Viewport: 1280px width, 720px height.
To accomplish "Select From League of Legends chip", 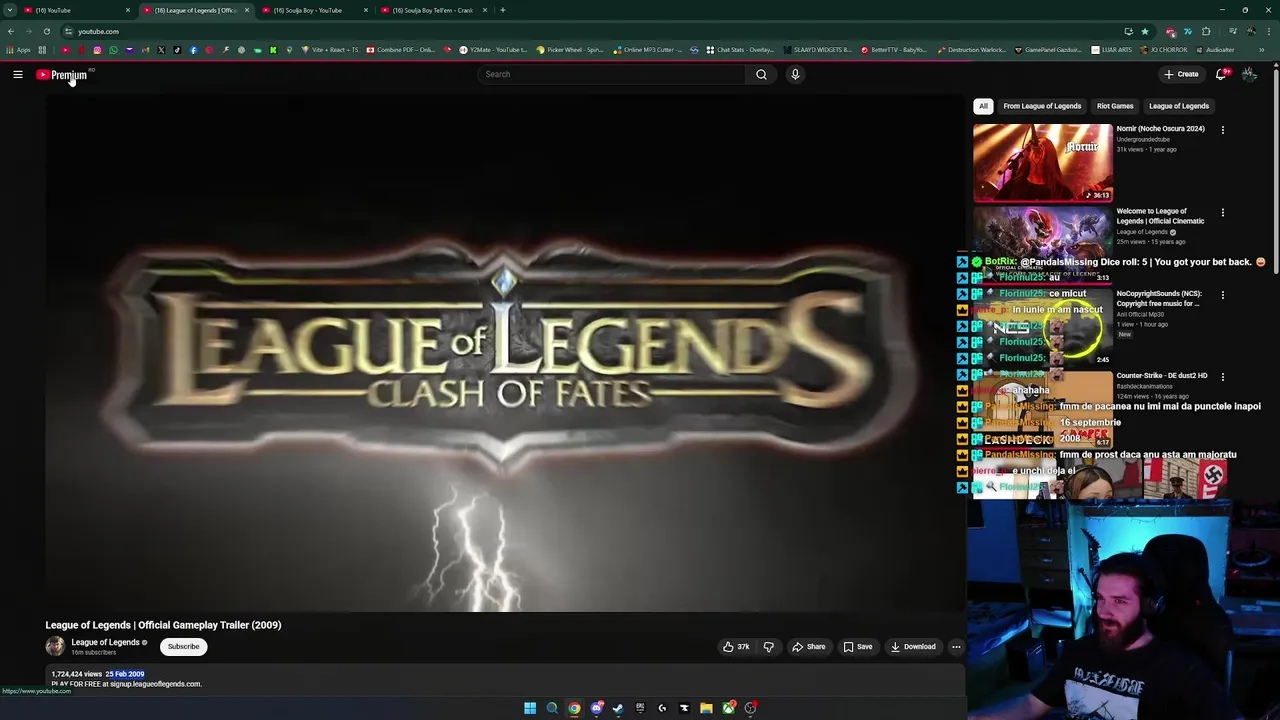I will [1042, 106].
